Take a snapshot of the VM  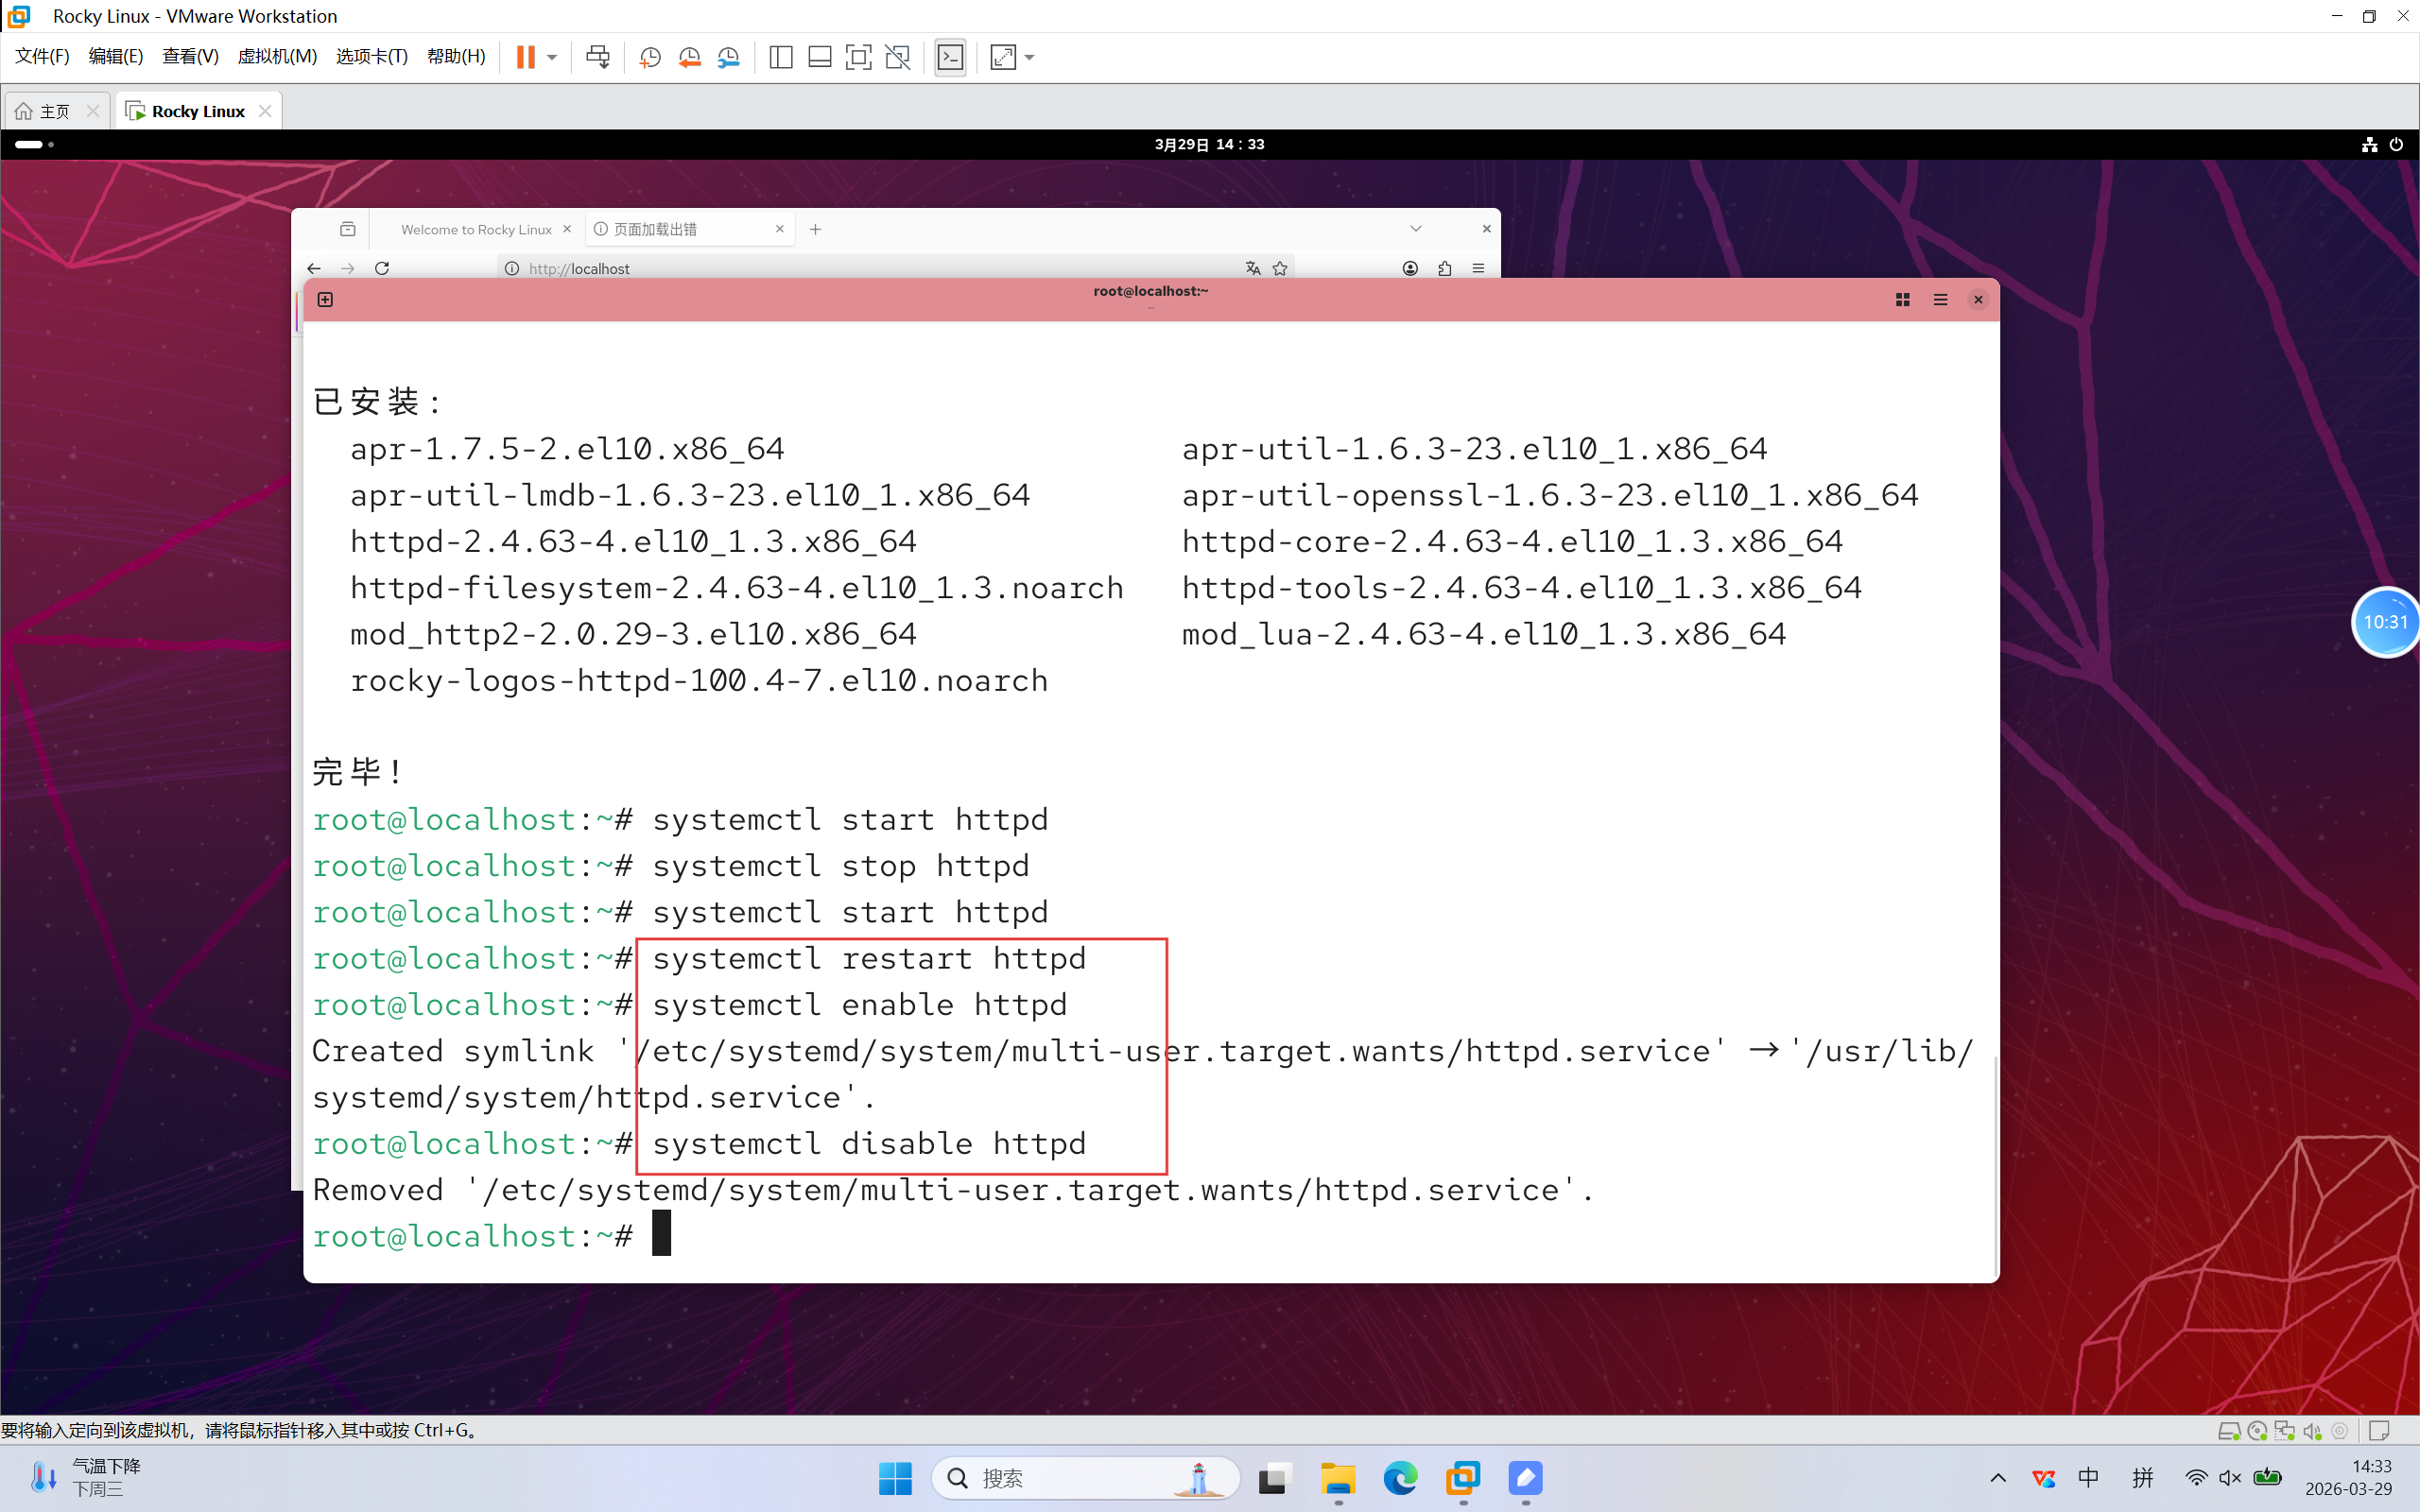pos(650,57)
